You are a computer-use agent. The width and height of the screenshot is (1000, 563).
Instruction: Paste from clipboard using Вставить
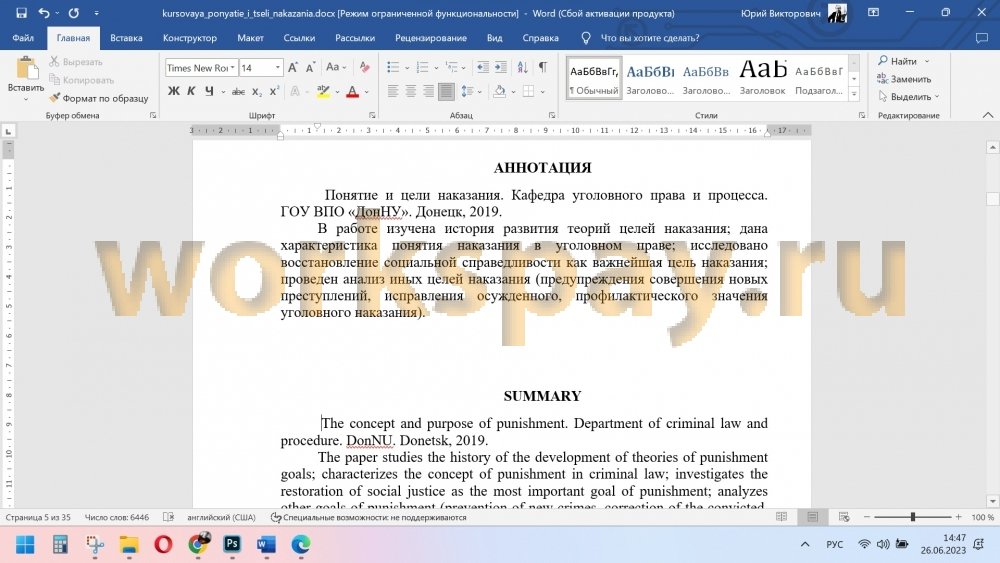pyautogui.click(x=26, y=79)
